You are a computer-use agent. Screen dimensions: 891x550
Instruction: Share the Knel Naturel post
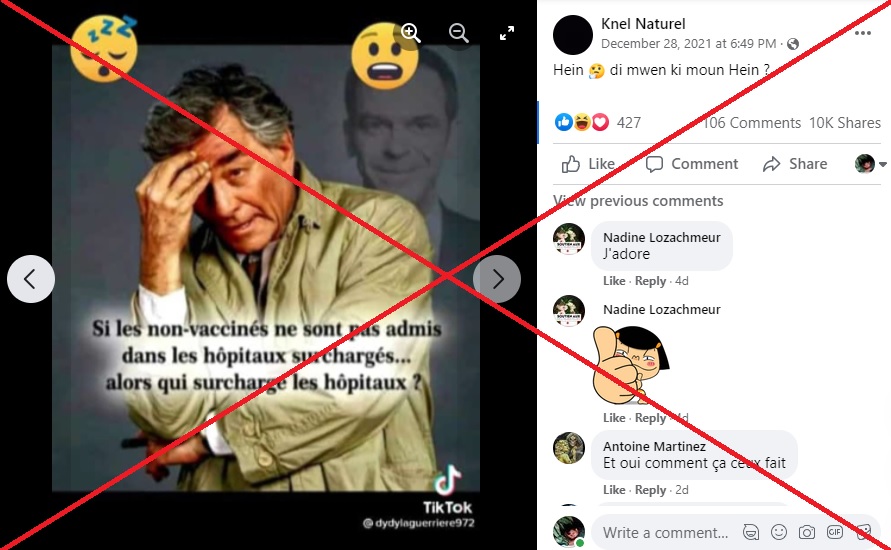point(795,164)
